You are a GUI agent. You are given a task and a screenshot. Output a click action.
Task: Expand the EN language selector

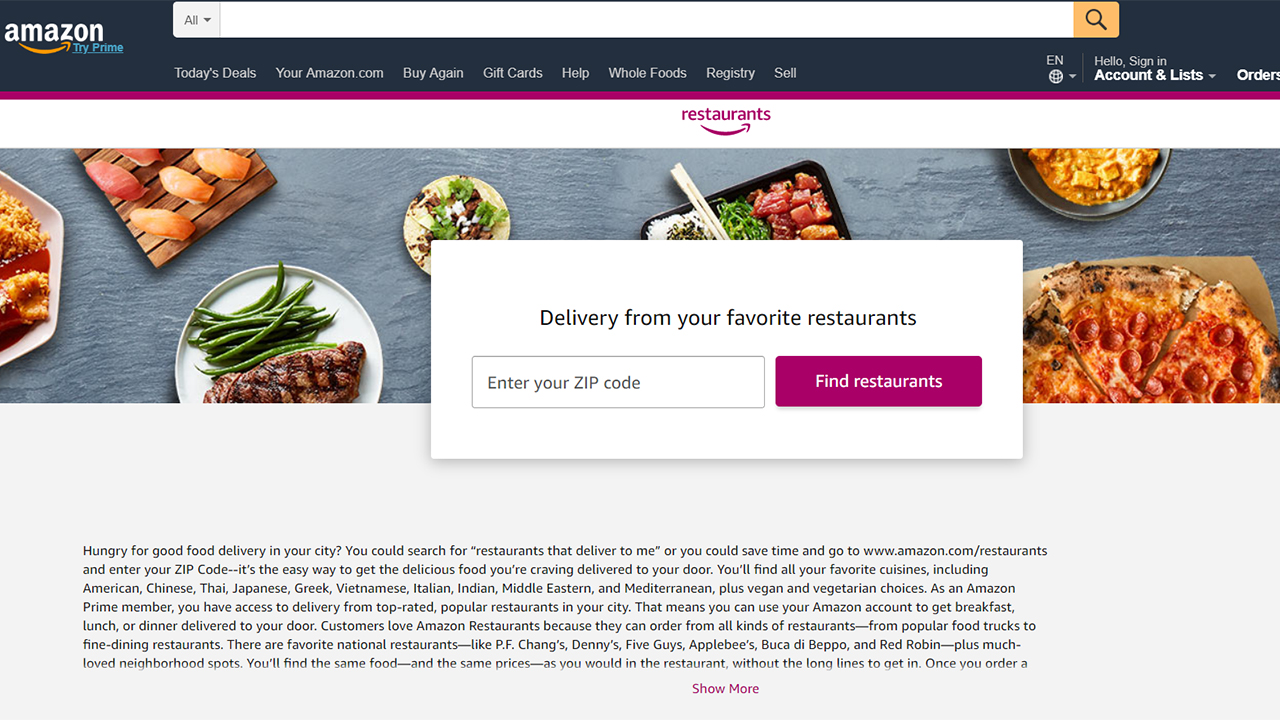1061,68
